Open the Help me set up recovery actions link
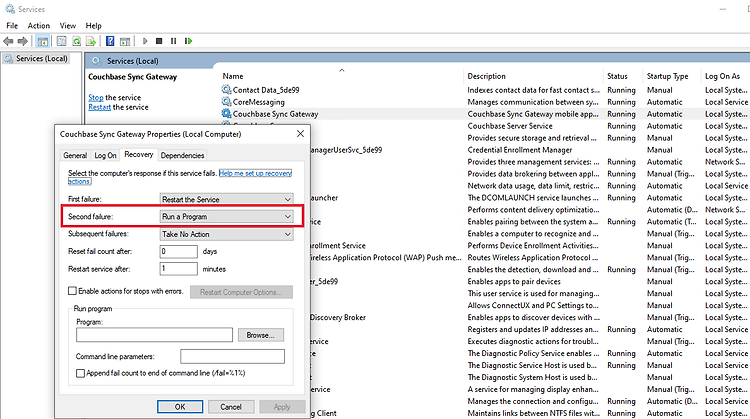 pos(255,173)
